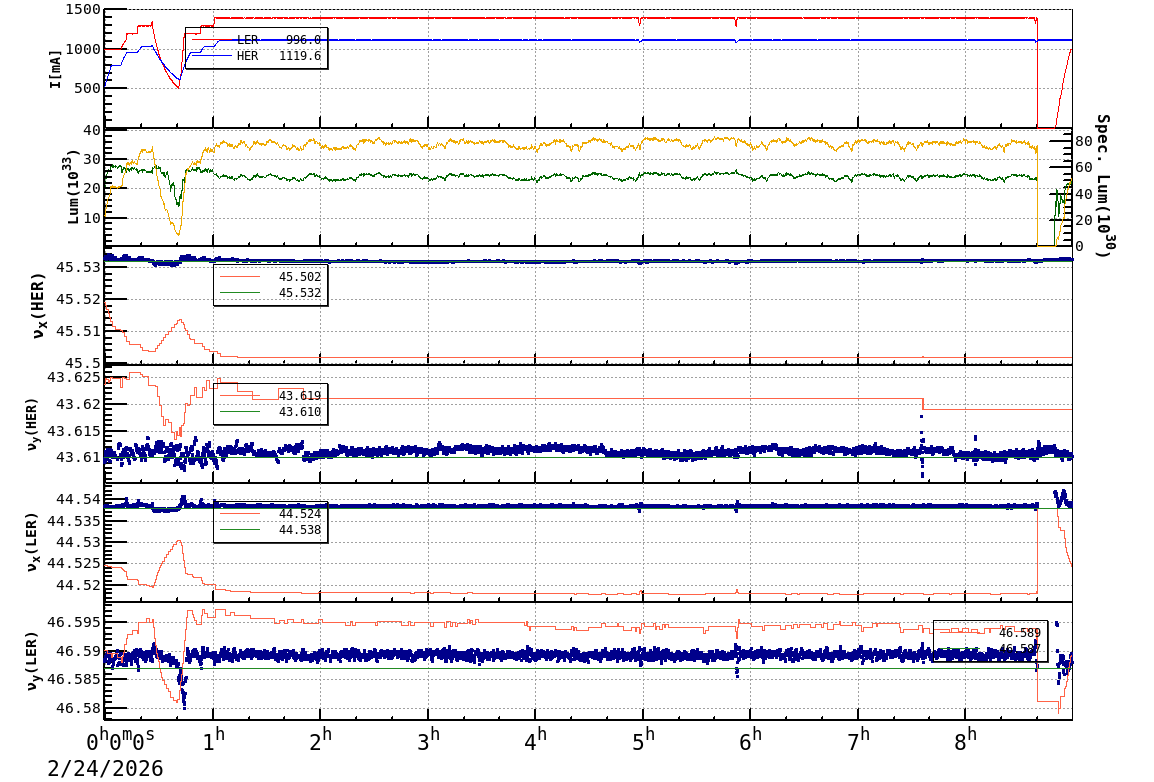Click the 4h time axis label
Screen dimensions: 1154x782
click(x=536, y=740)
